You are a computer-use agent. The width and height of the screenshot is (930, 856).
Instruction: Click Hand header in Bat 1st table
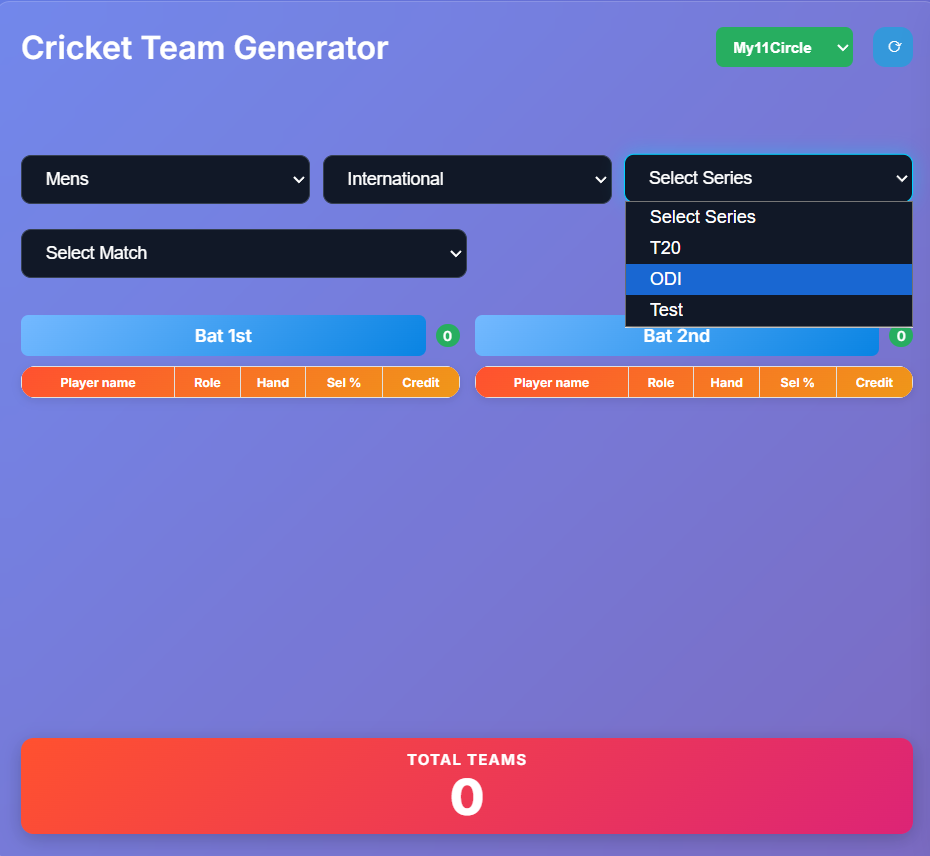[x=273, y=383]
